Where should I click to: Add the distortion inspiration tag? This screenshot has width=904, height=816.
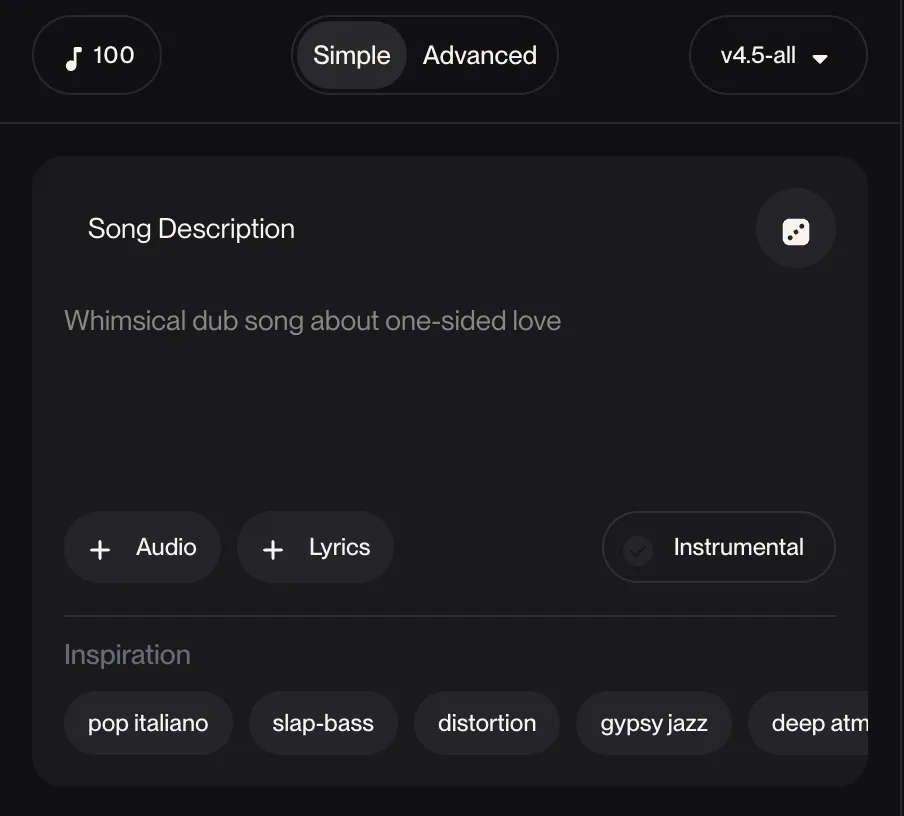[487, 723]
